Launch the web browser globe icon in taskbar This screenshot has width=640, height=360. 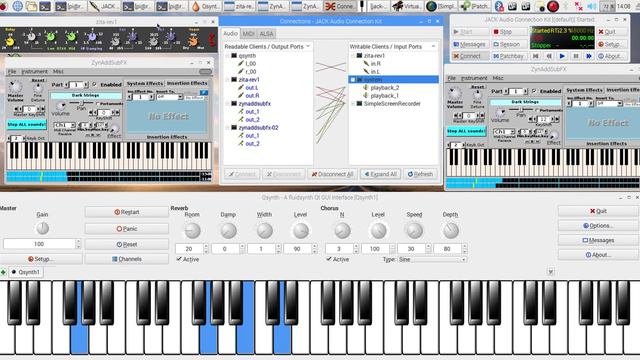tap(18, 6)
